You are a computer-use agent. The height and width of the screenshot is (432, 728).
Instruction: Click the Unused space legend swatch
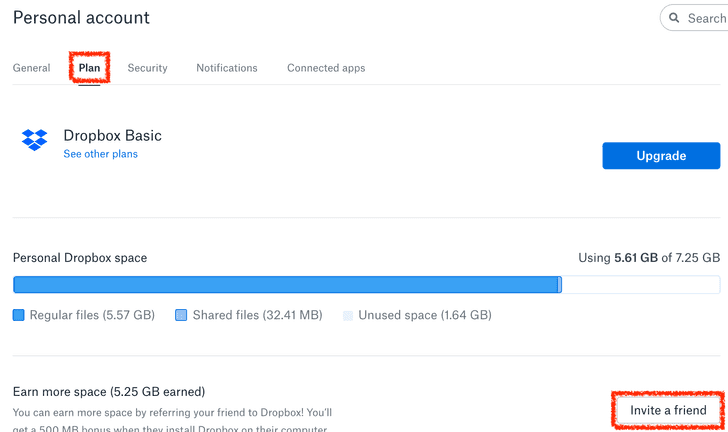click(348, 315)
